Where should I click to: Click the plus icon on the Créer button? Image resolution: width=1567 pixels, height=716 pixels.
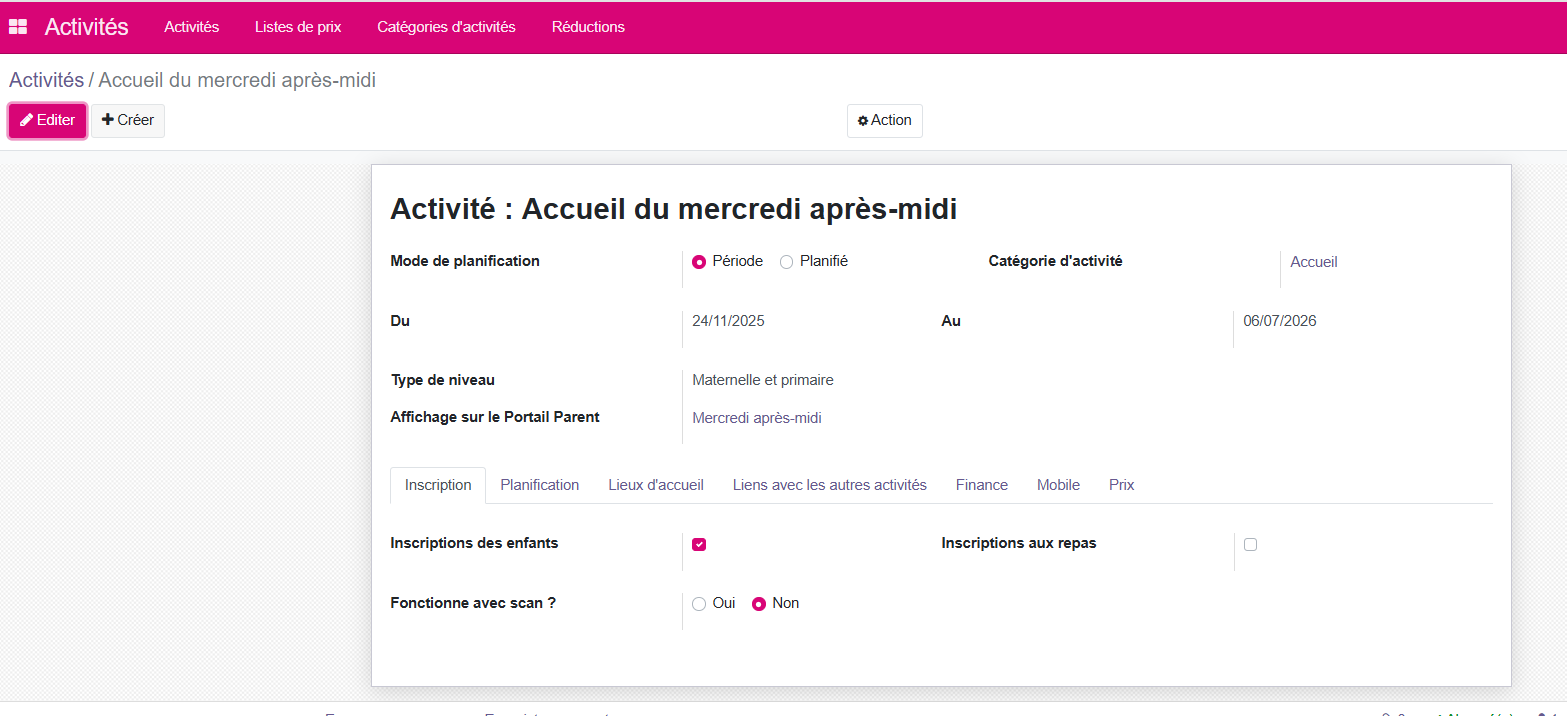[106, 119]
